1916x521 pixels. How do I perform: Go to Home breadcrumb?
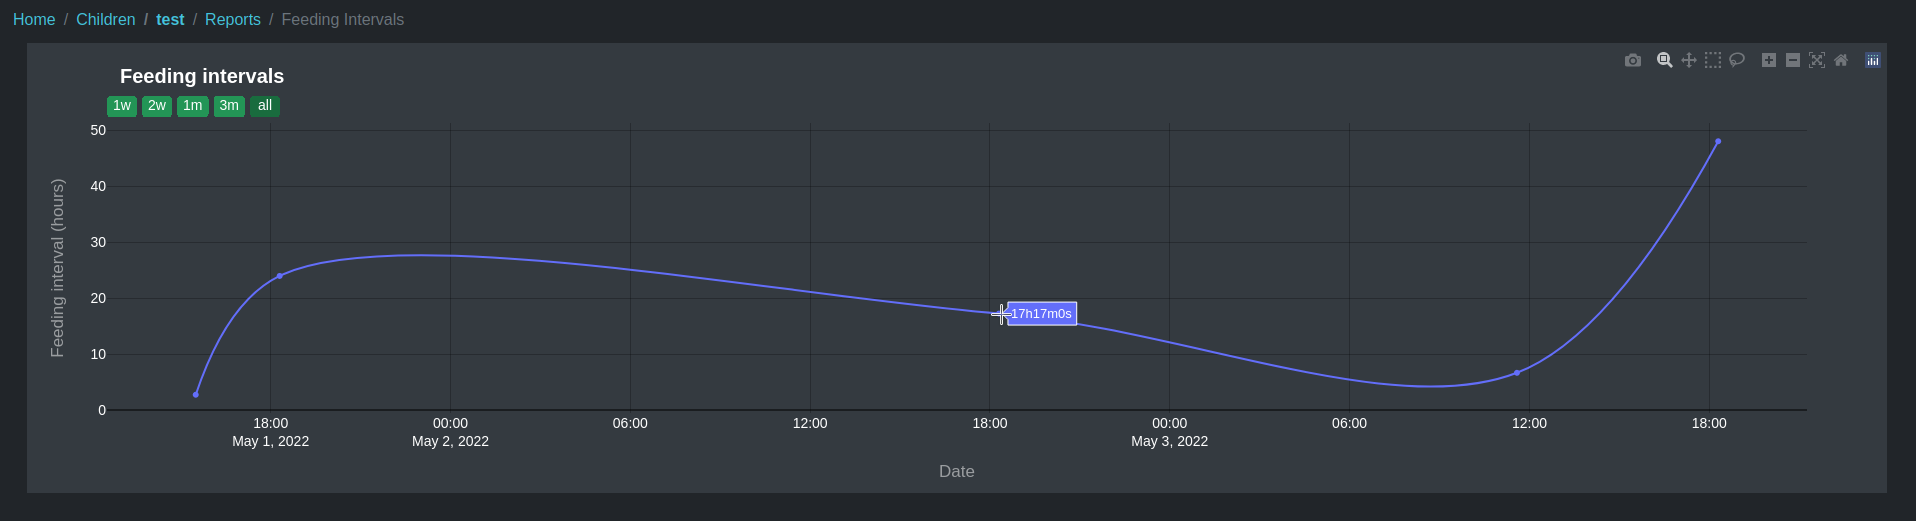[x=34, y=20]
